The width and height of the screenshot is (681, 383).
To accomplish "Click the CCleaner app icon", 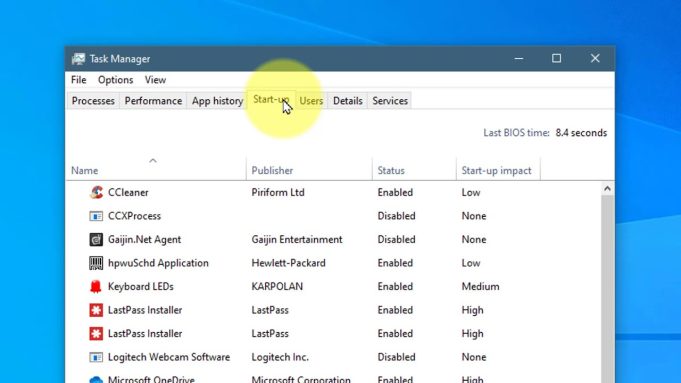I will 96,192.
